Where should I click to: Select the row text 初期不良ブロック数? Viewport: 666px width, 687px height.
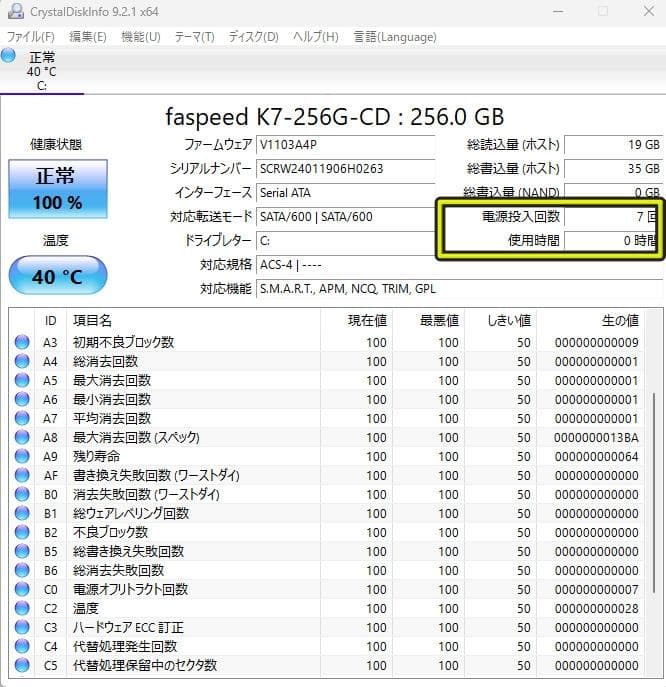(x=124, y=342)
